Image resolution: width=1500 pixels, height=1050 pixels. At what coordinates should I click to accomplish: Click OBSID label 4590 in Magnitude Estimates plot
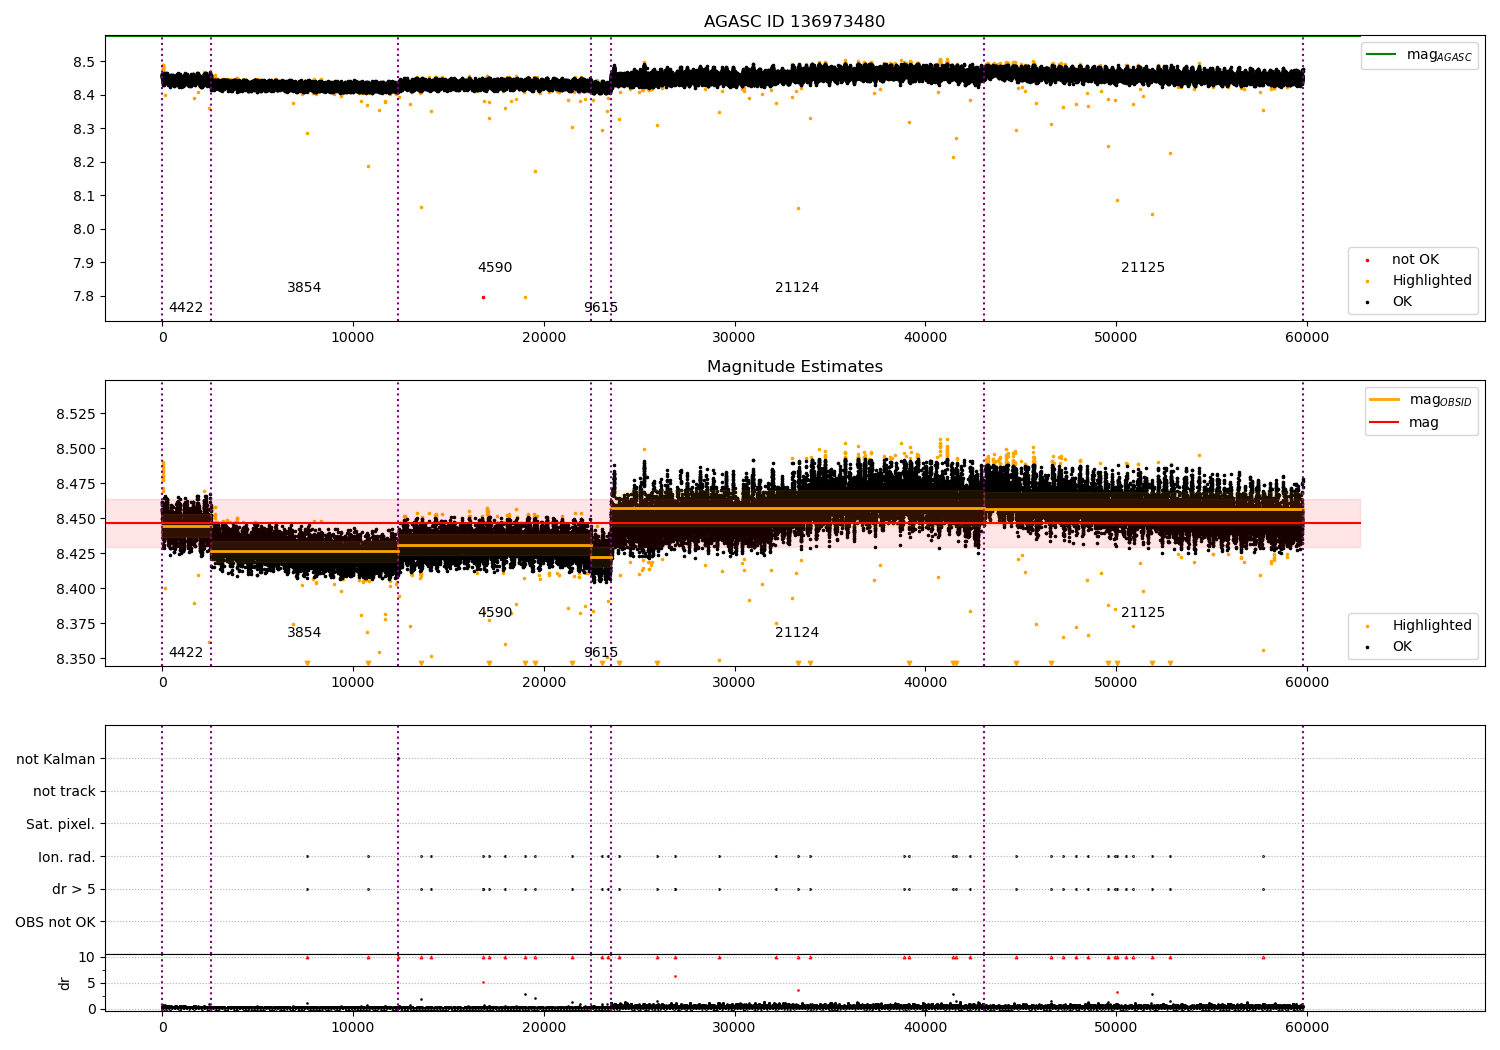(x=495, y=613)
